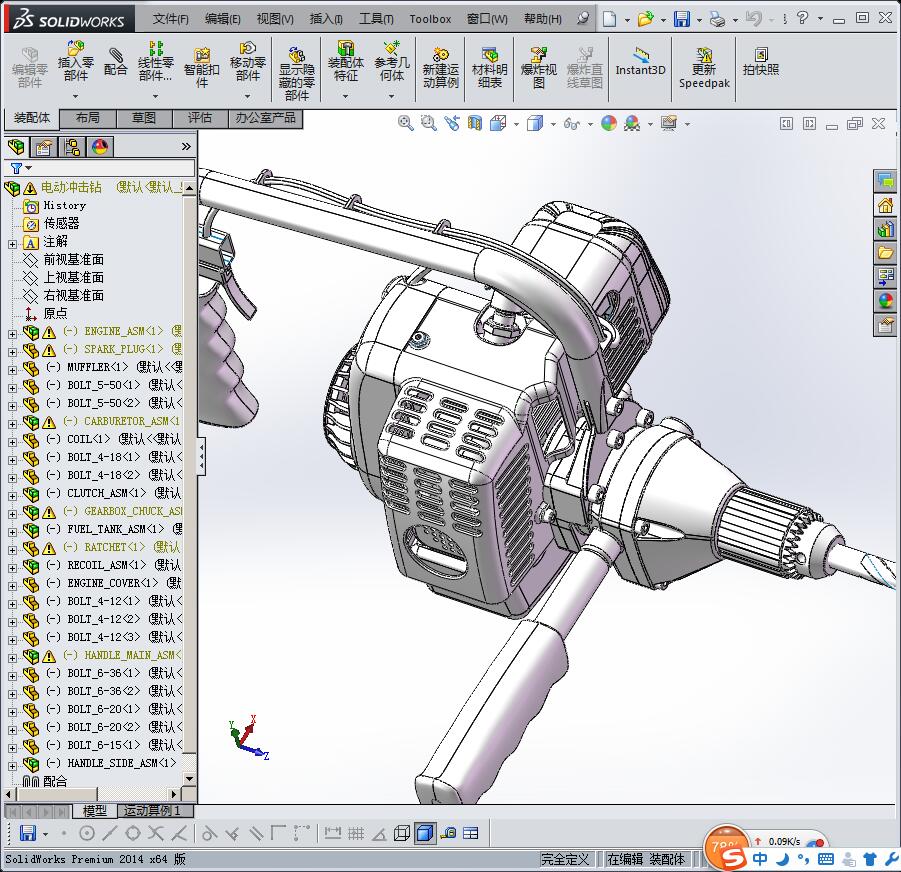Click the Instant3D icon
The image size is (901, 872).
tap(640, 61)
